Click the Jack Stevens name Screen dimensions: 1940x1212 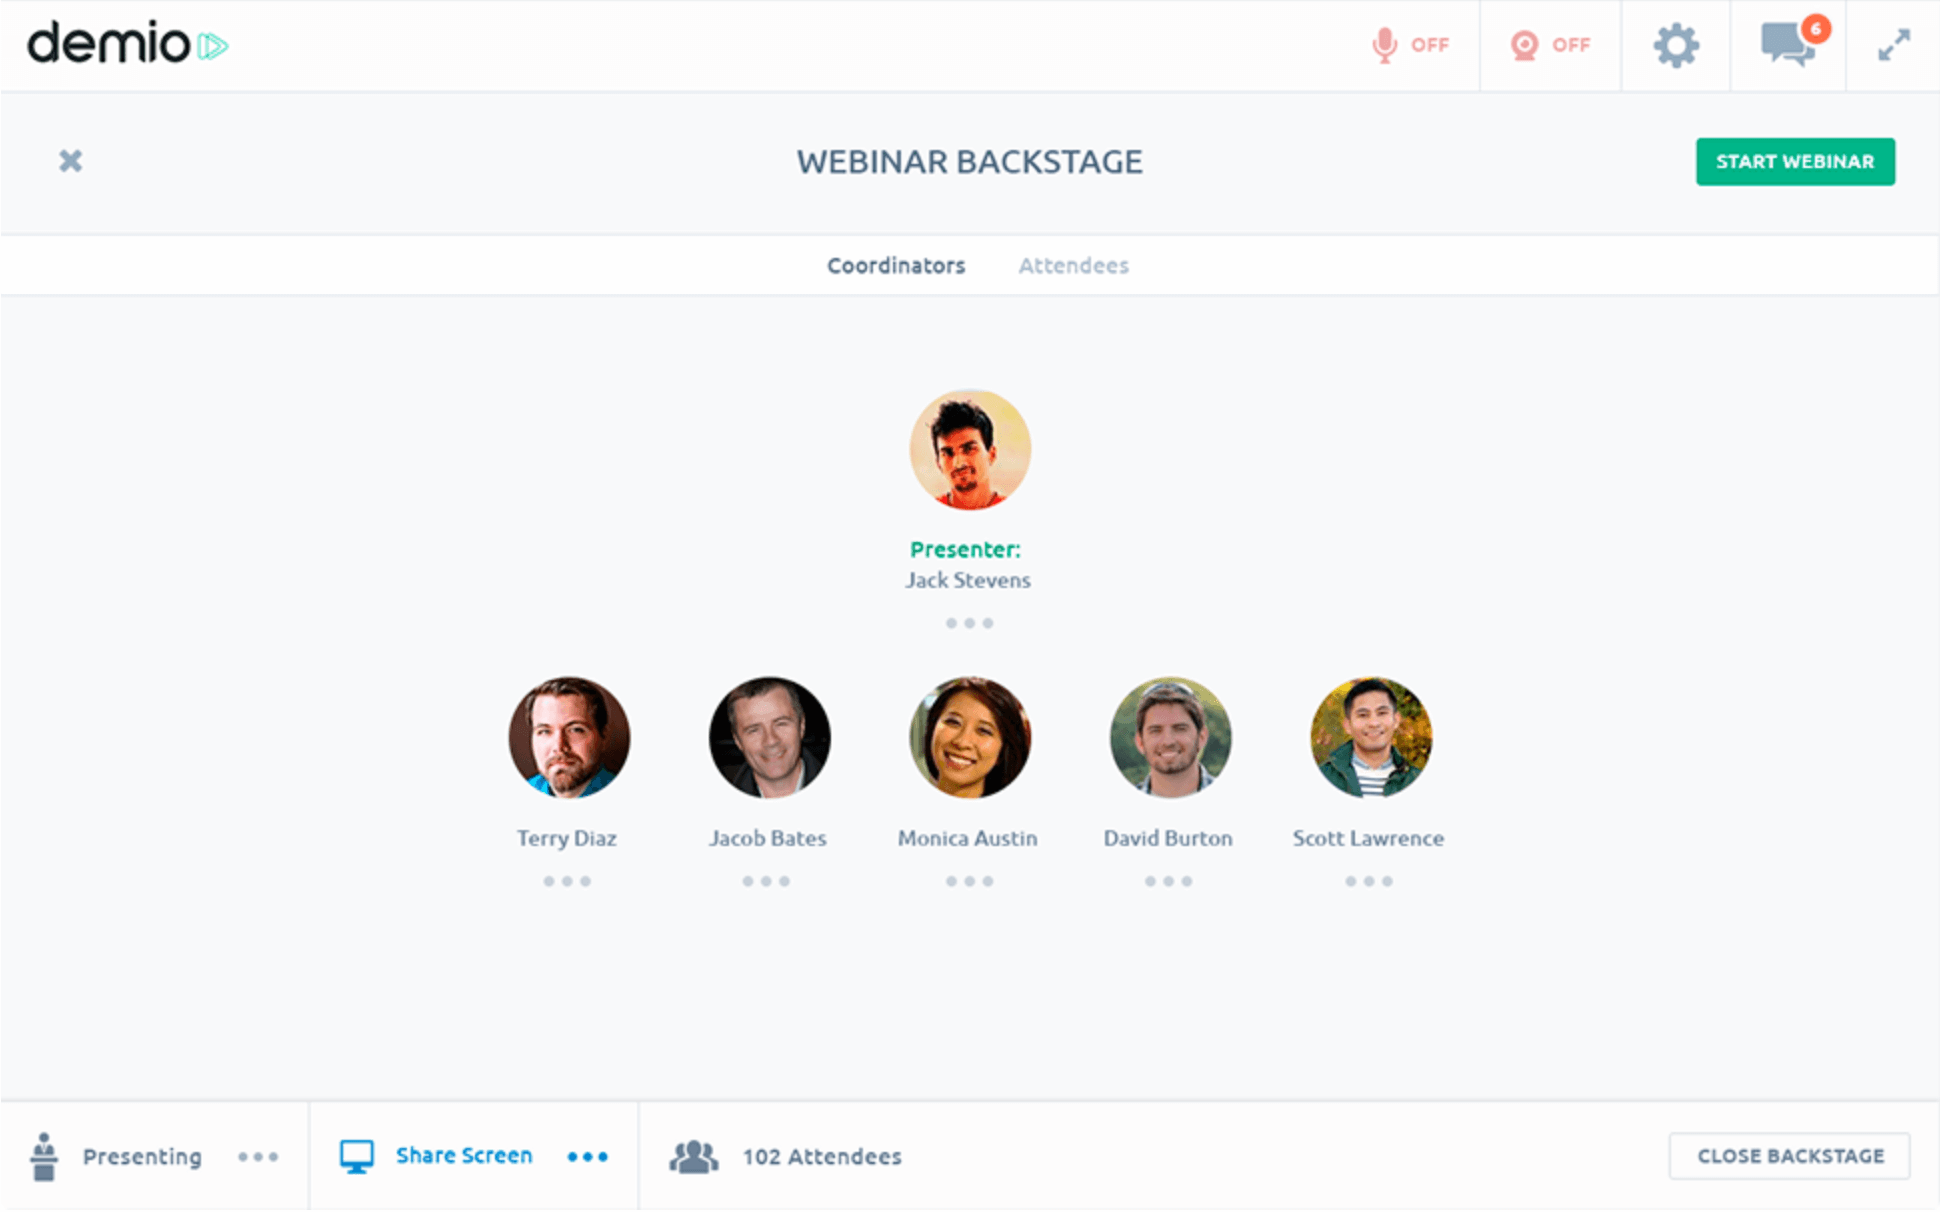pos(968,580)
